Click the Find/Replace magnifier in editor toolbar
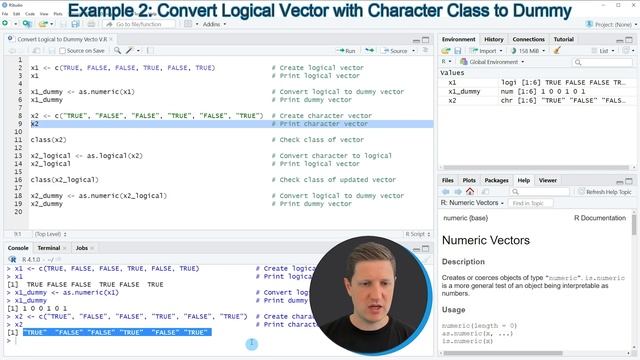Screen dimensions: 640x360 [117, 51]
